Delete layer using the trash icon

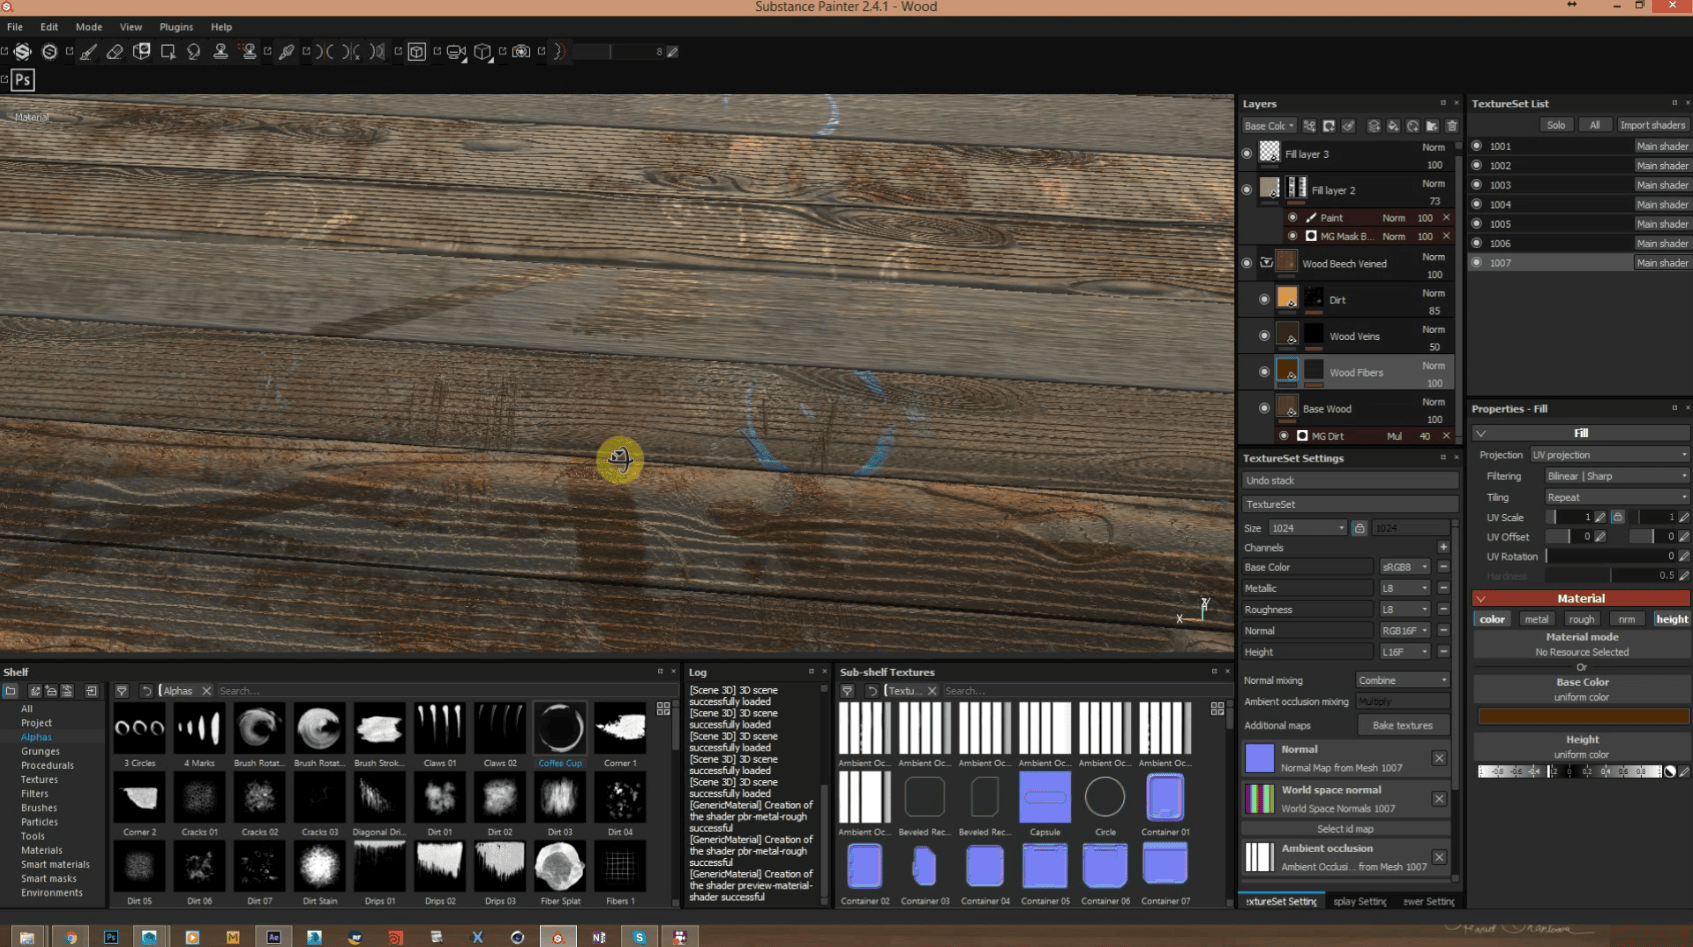pos(1452,126)
